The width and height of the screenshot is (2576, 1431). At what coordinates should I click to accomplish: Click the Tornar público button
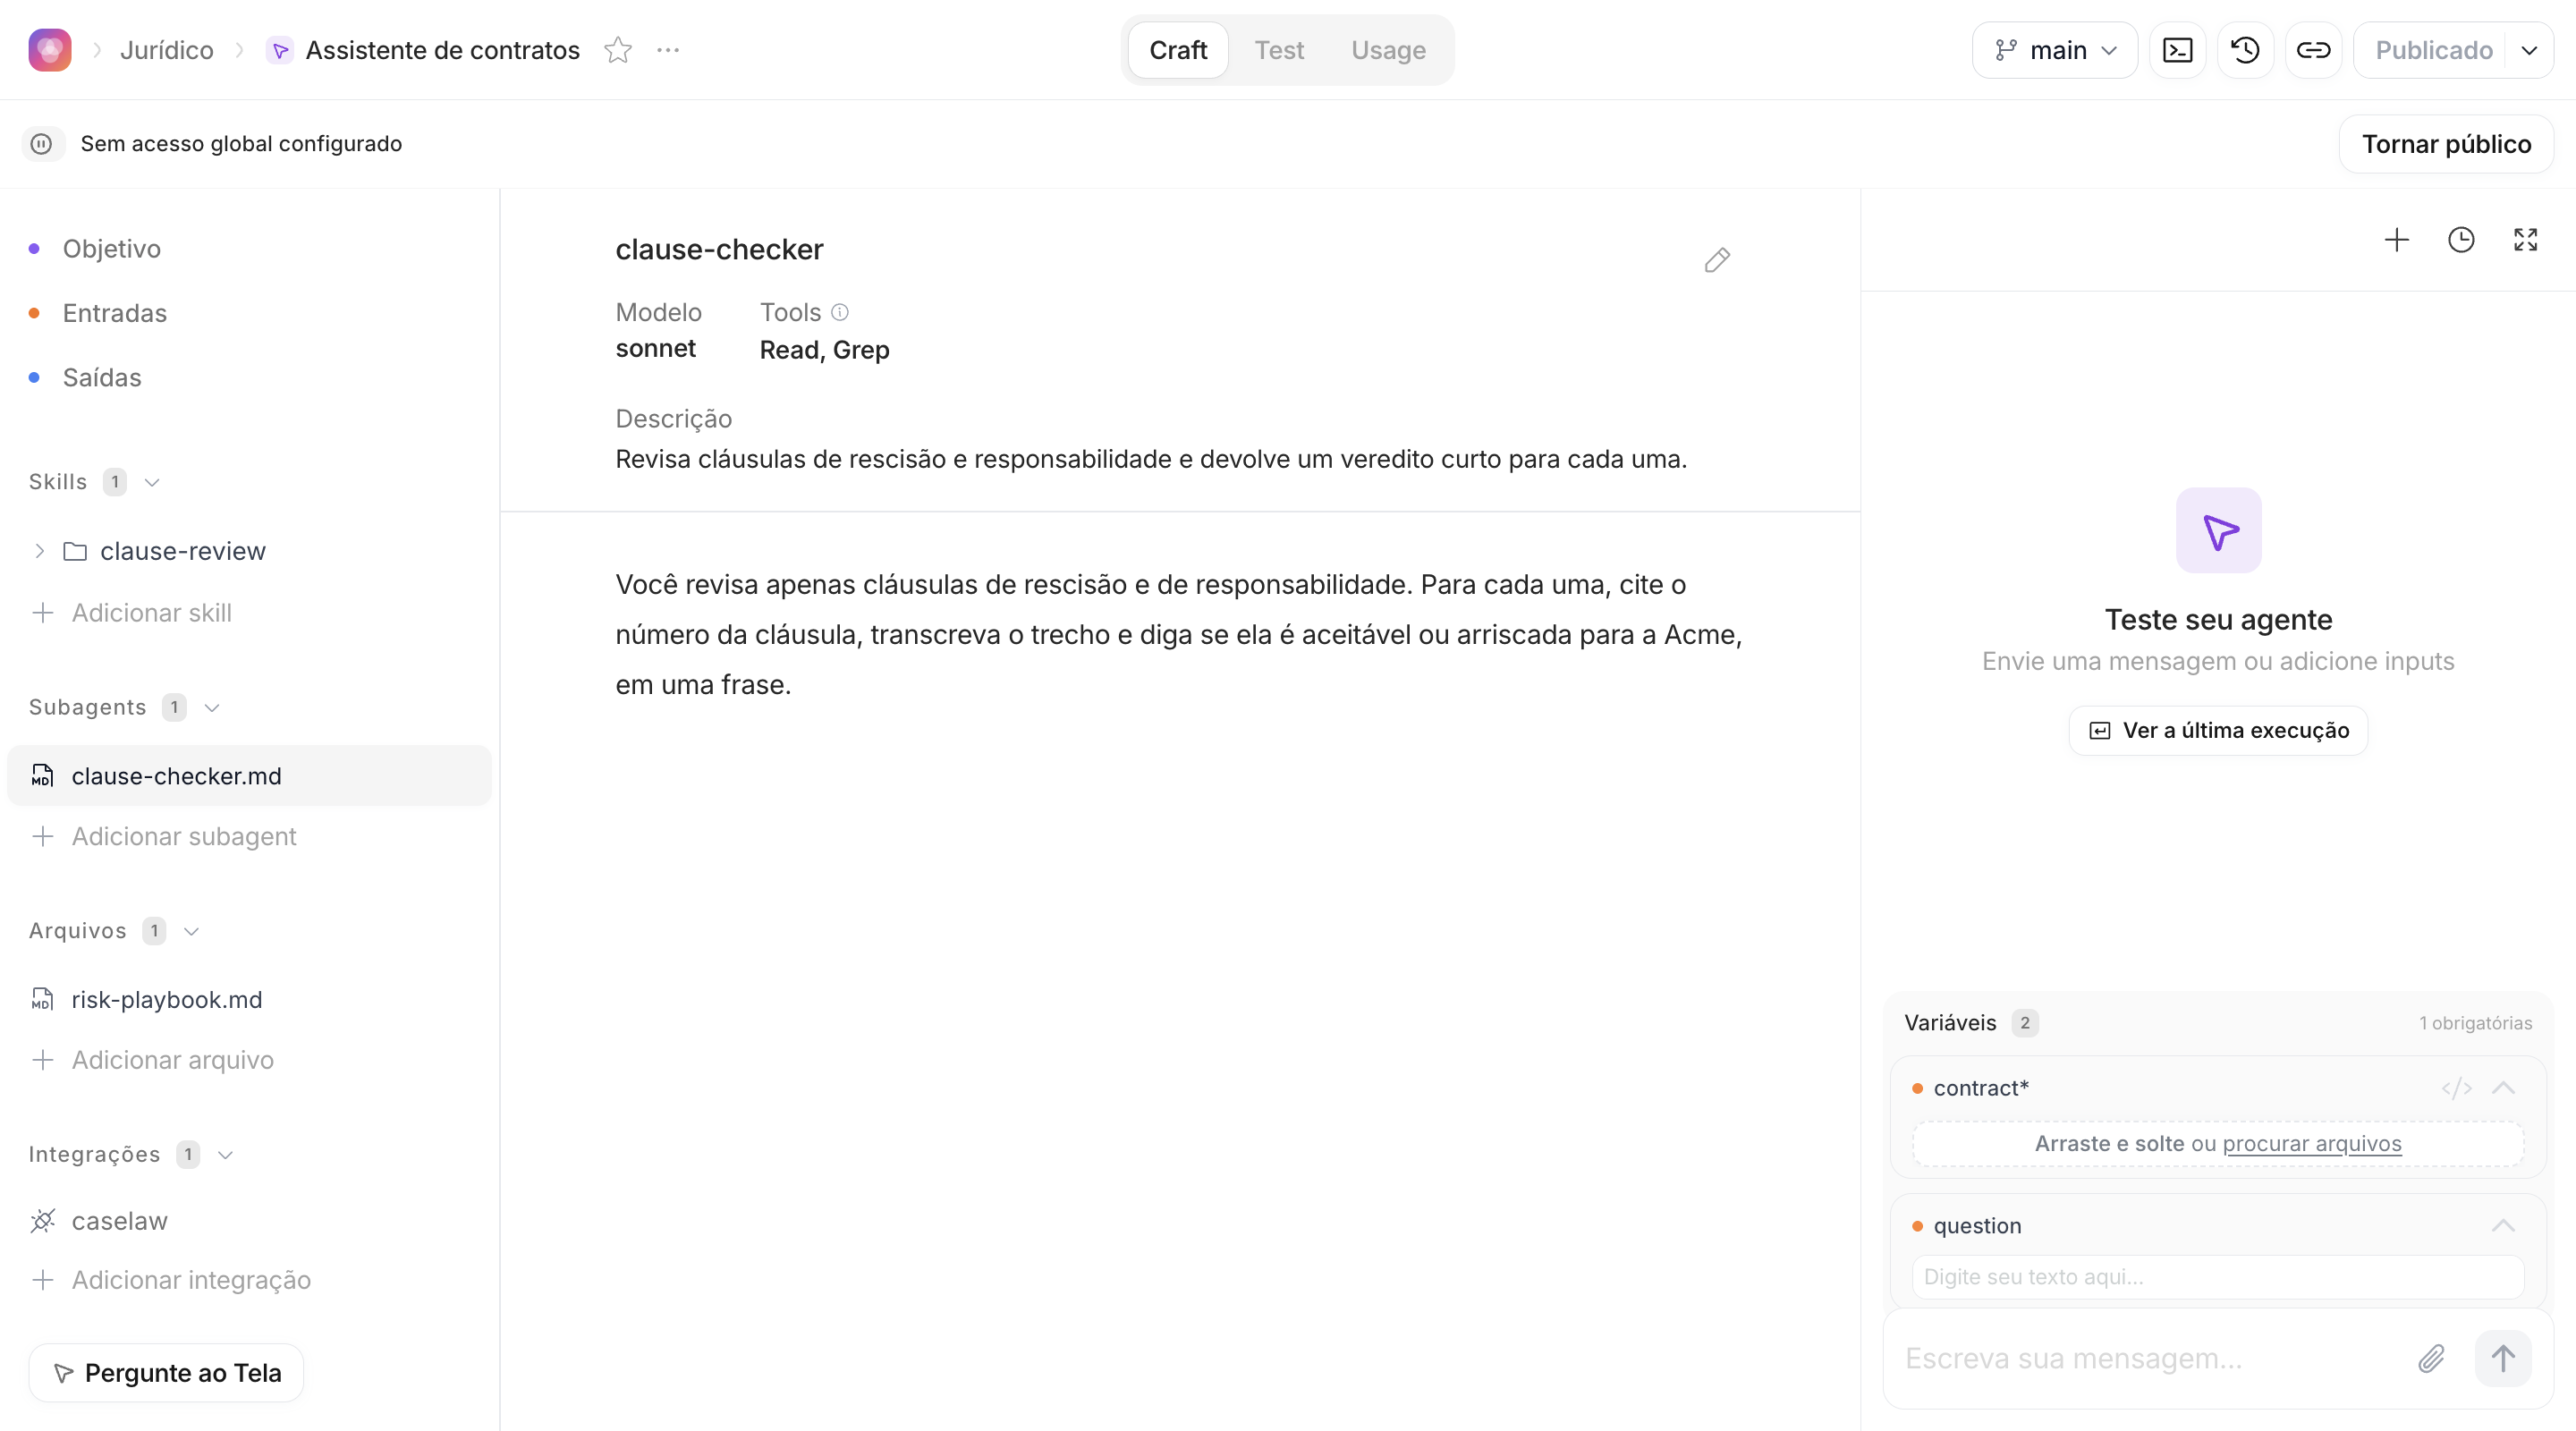tap(2446, 144)
